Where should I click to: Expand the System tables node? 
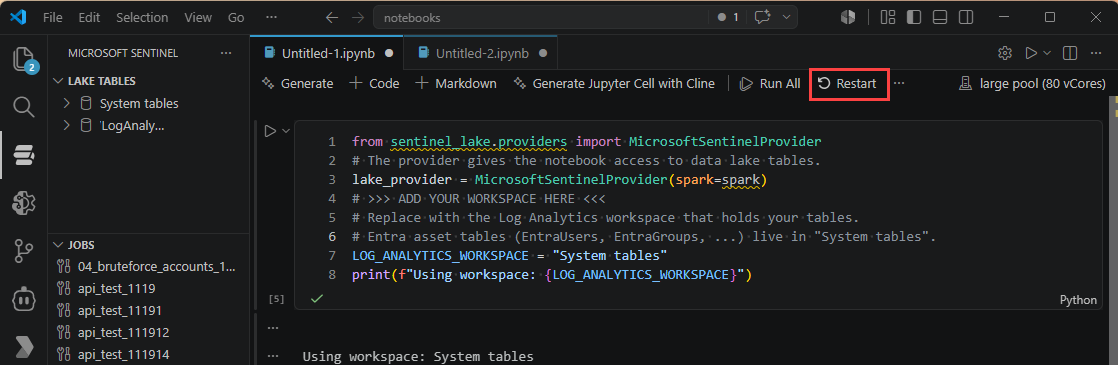(x=67, y=103)
